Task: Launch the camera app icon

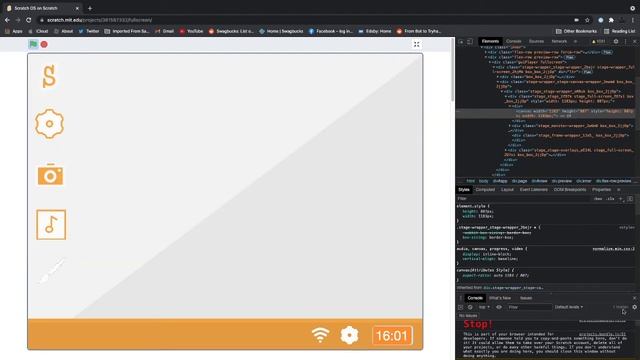Action: click(50, 174)
